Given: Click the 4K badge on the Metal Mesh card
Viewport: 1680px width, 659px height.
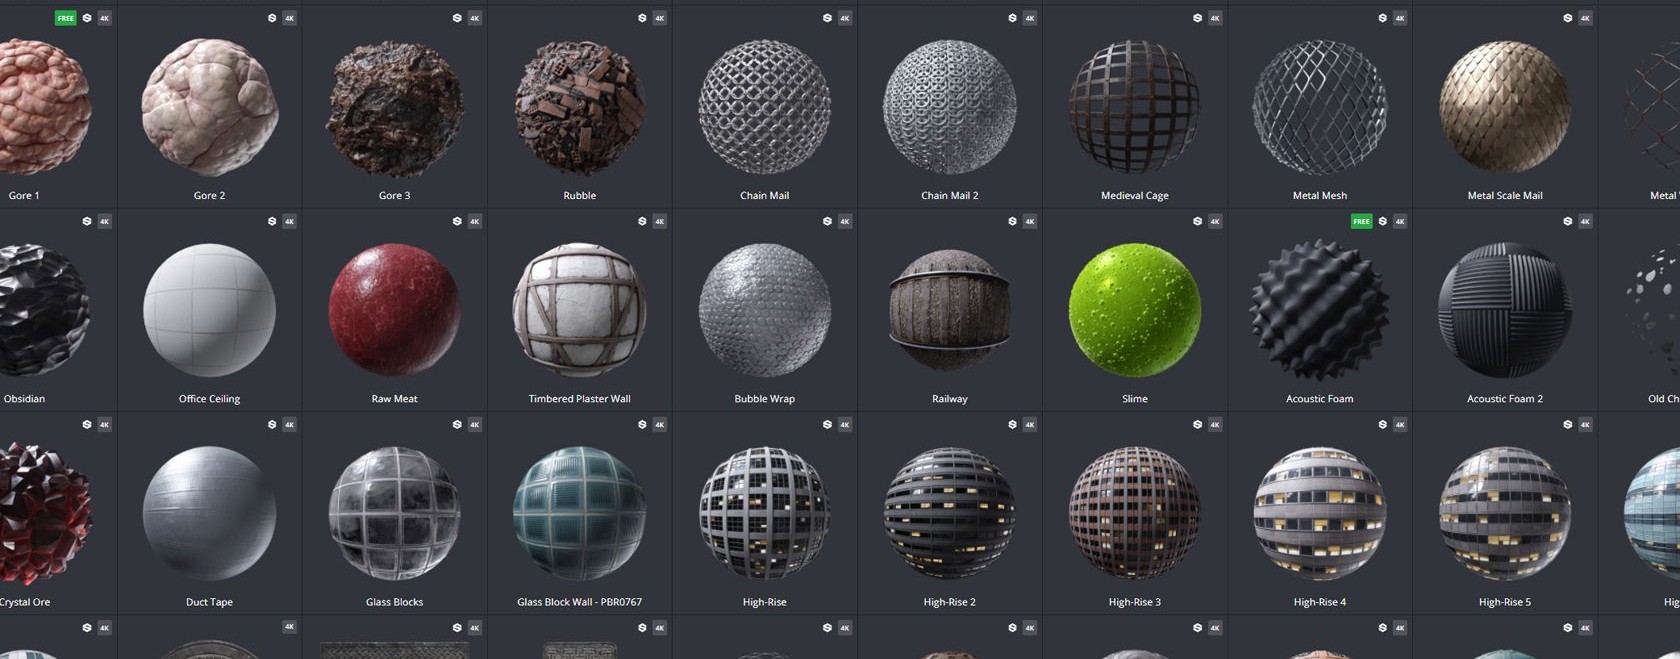Looking at the screenshot, I should click(x=1399, y=18).
